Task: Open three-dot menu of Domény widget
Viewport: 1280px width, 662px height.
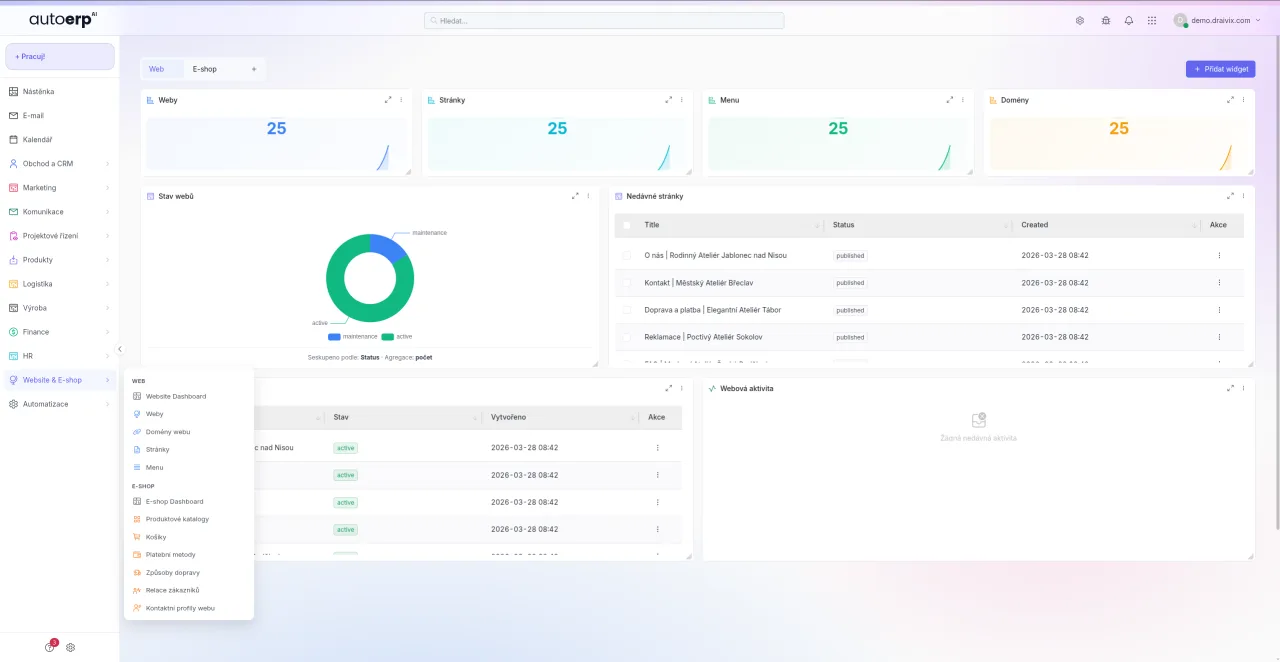Action: click(1244, 100)
